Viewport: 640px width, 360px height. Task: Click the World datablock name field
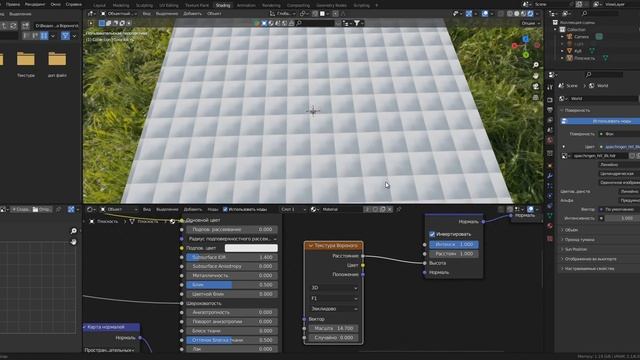[603, 99]
